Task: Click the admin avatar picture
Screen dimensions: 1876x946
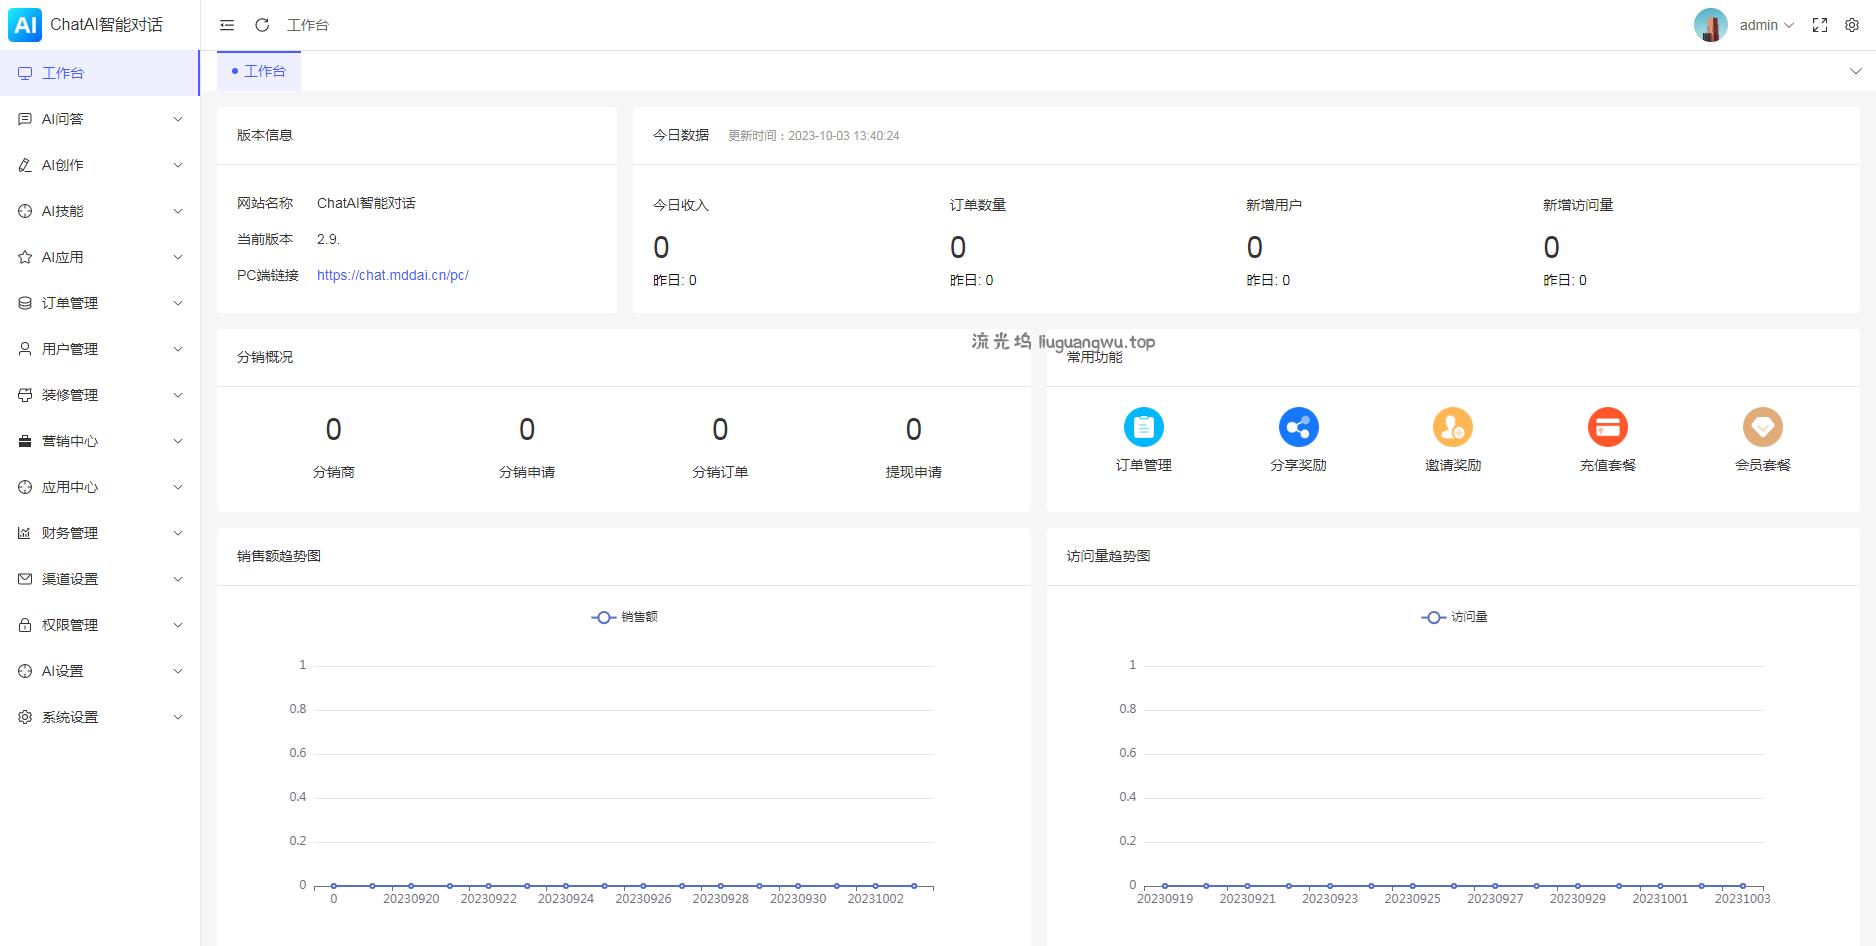Action: 1710,25
